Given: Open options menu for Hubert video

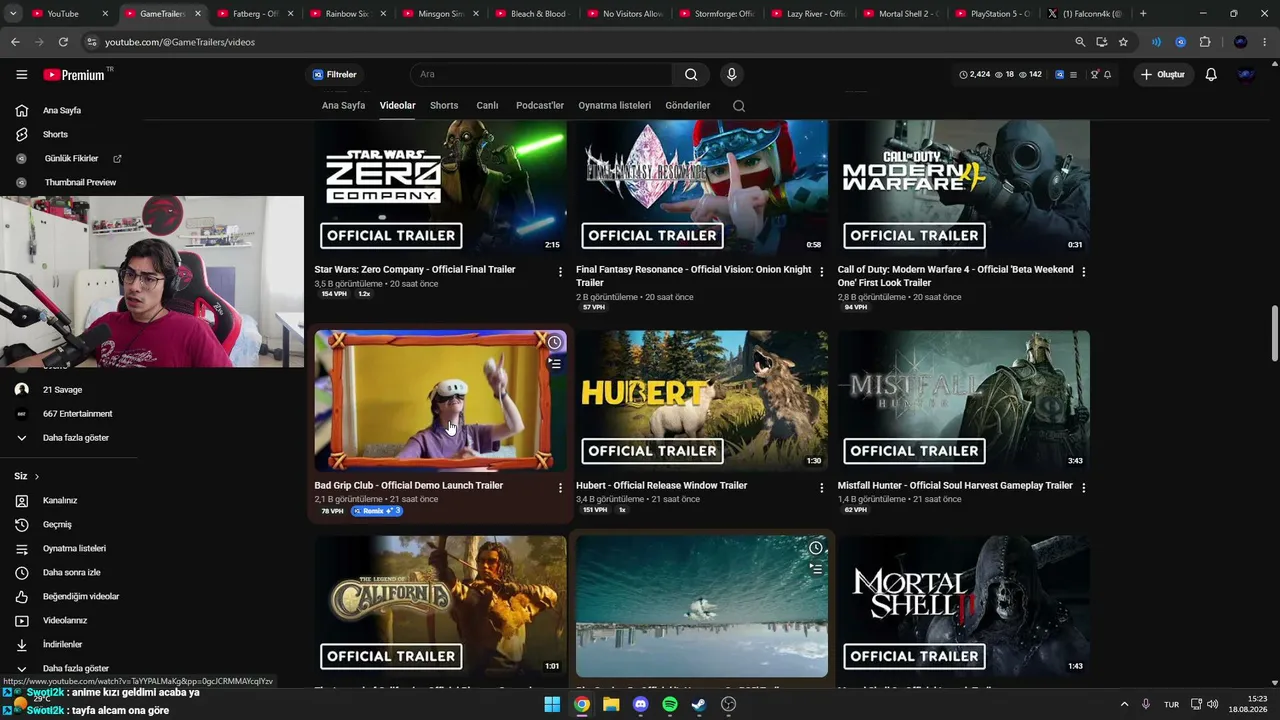Looking at the screenshot, I should pyautogui.click(x=822, y=487).
